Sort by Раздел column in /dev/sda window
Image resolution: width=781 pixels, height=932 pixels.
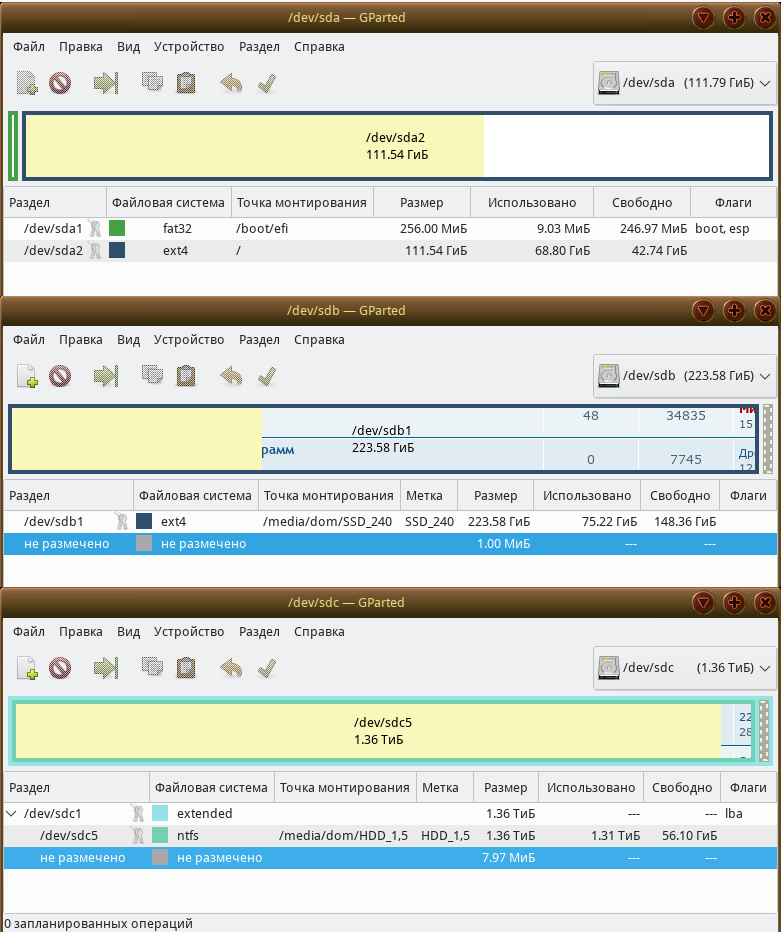tap(55, 203)
